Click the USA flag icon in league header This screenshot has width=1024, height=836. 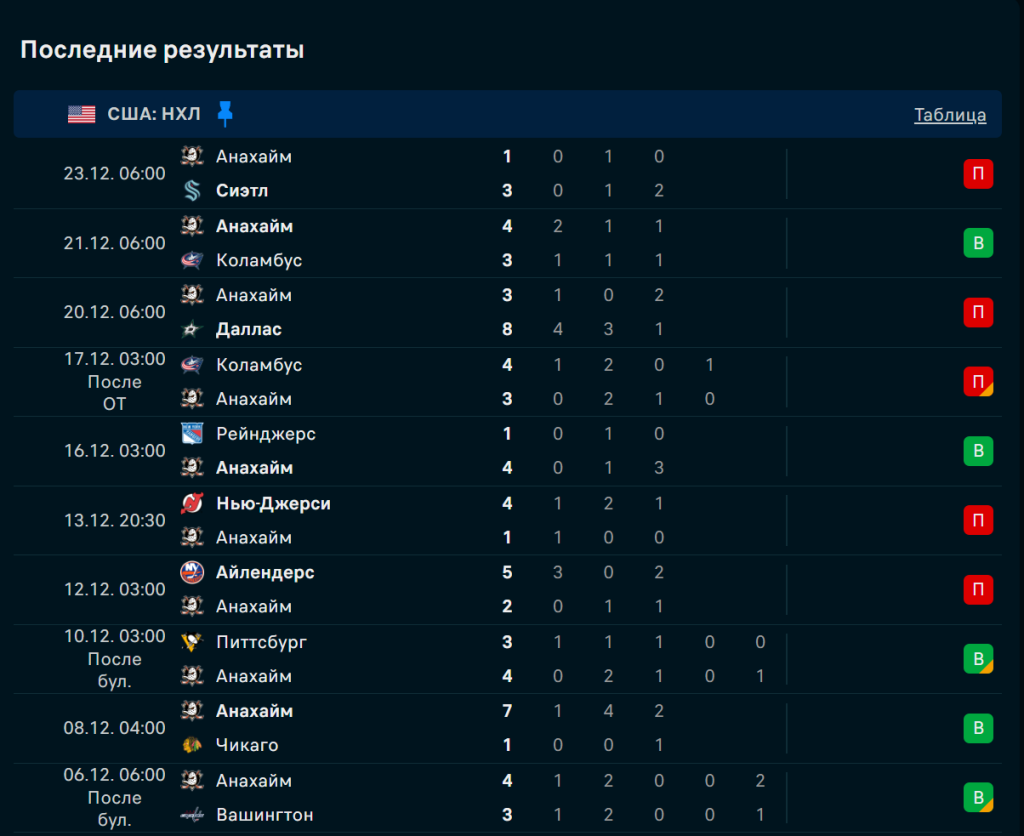point(82,114)
